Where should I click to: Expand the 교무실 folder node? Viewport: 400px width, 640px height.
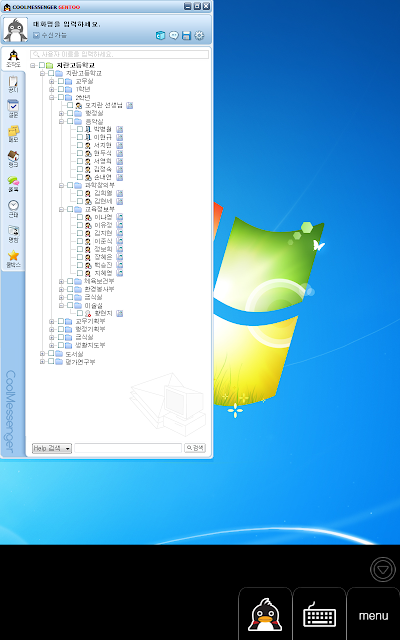52,81
